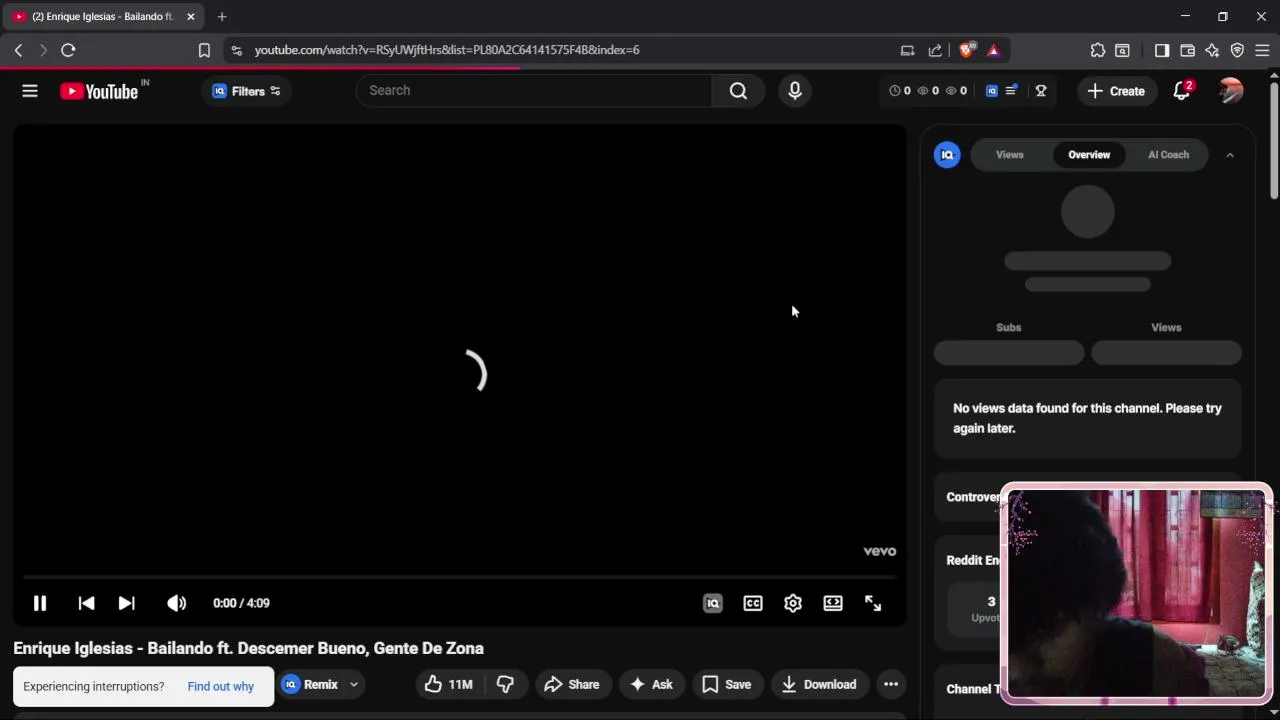Switch to theater mode
1280x720 pixels.
point(833,603)
